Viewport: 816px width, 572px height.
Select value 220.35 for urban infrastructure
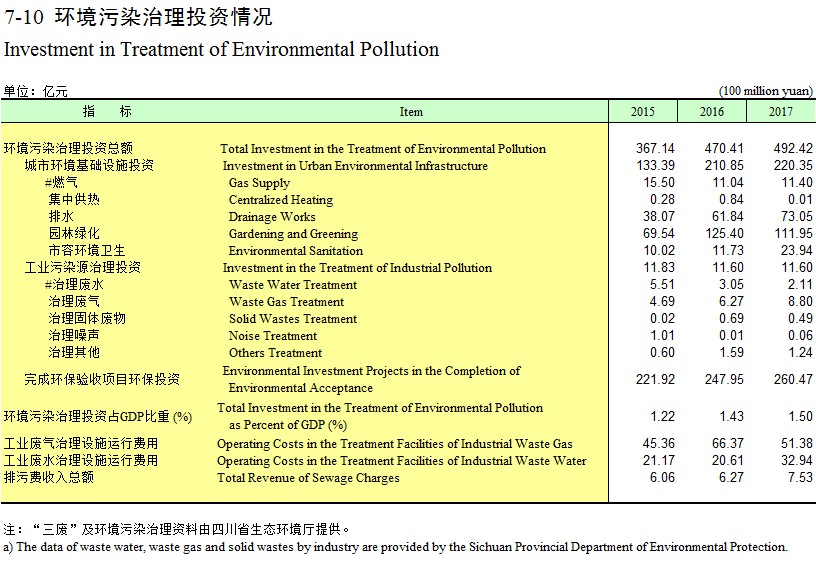click(x=793, y=166)
